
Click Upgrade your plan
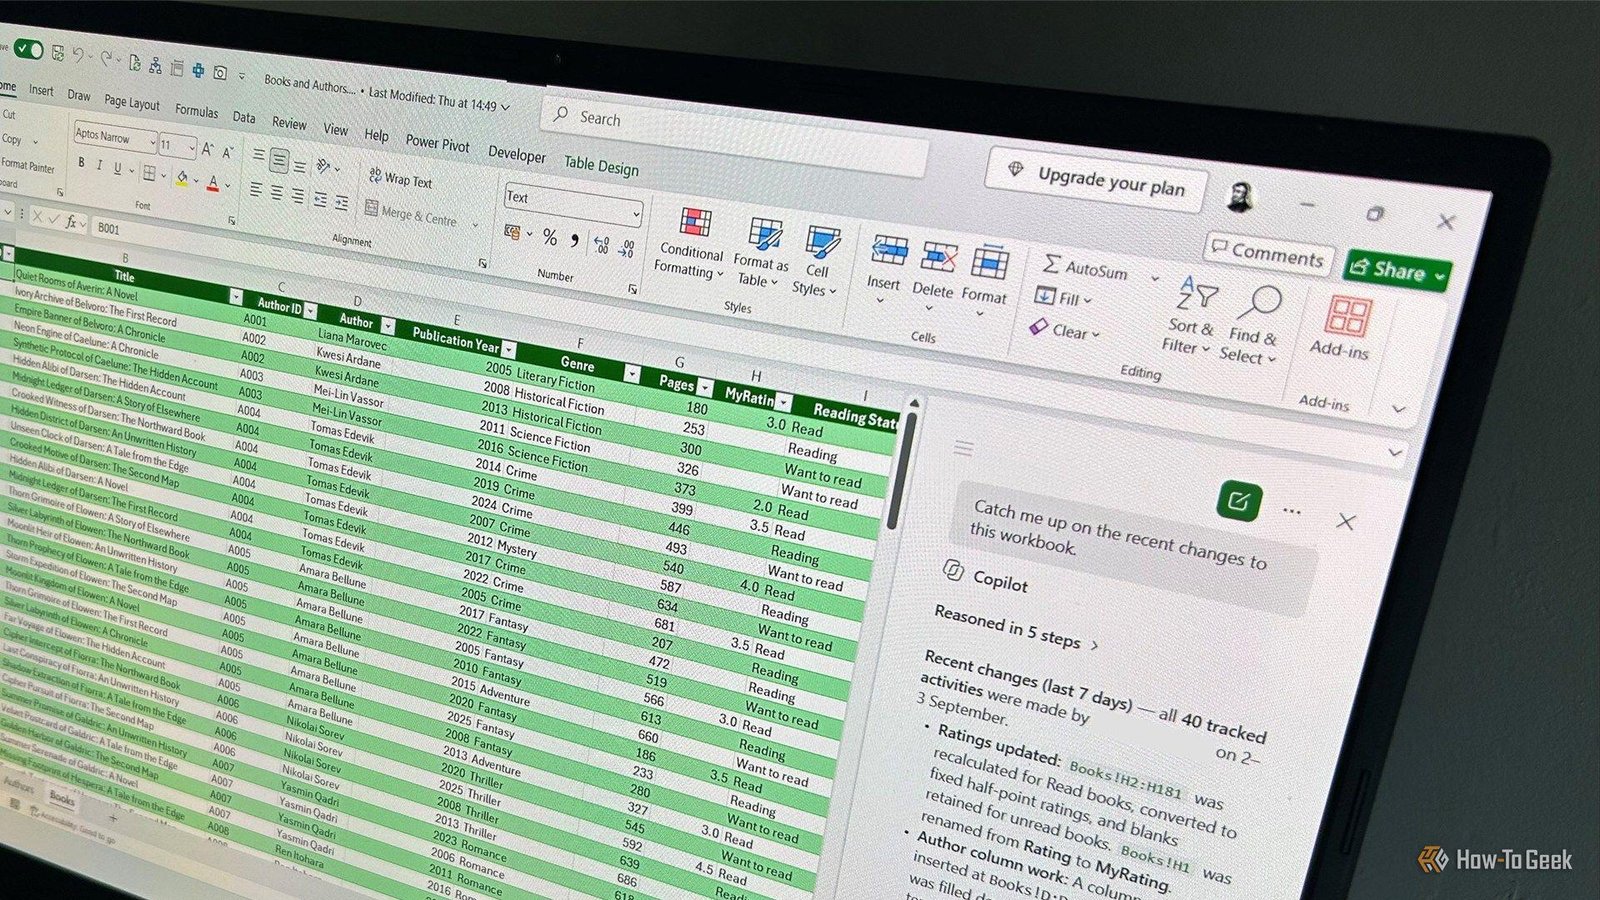pyautogui.click(x=1097, y=181)
